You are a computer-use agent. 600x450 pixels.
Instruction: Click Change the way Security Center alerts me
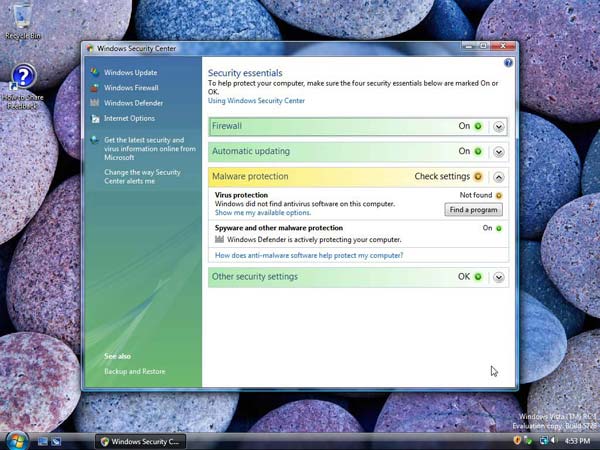(x=142, y=177)
